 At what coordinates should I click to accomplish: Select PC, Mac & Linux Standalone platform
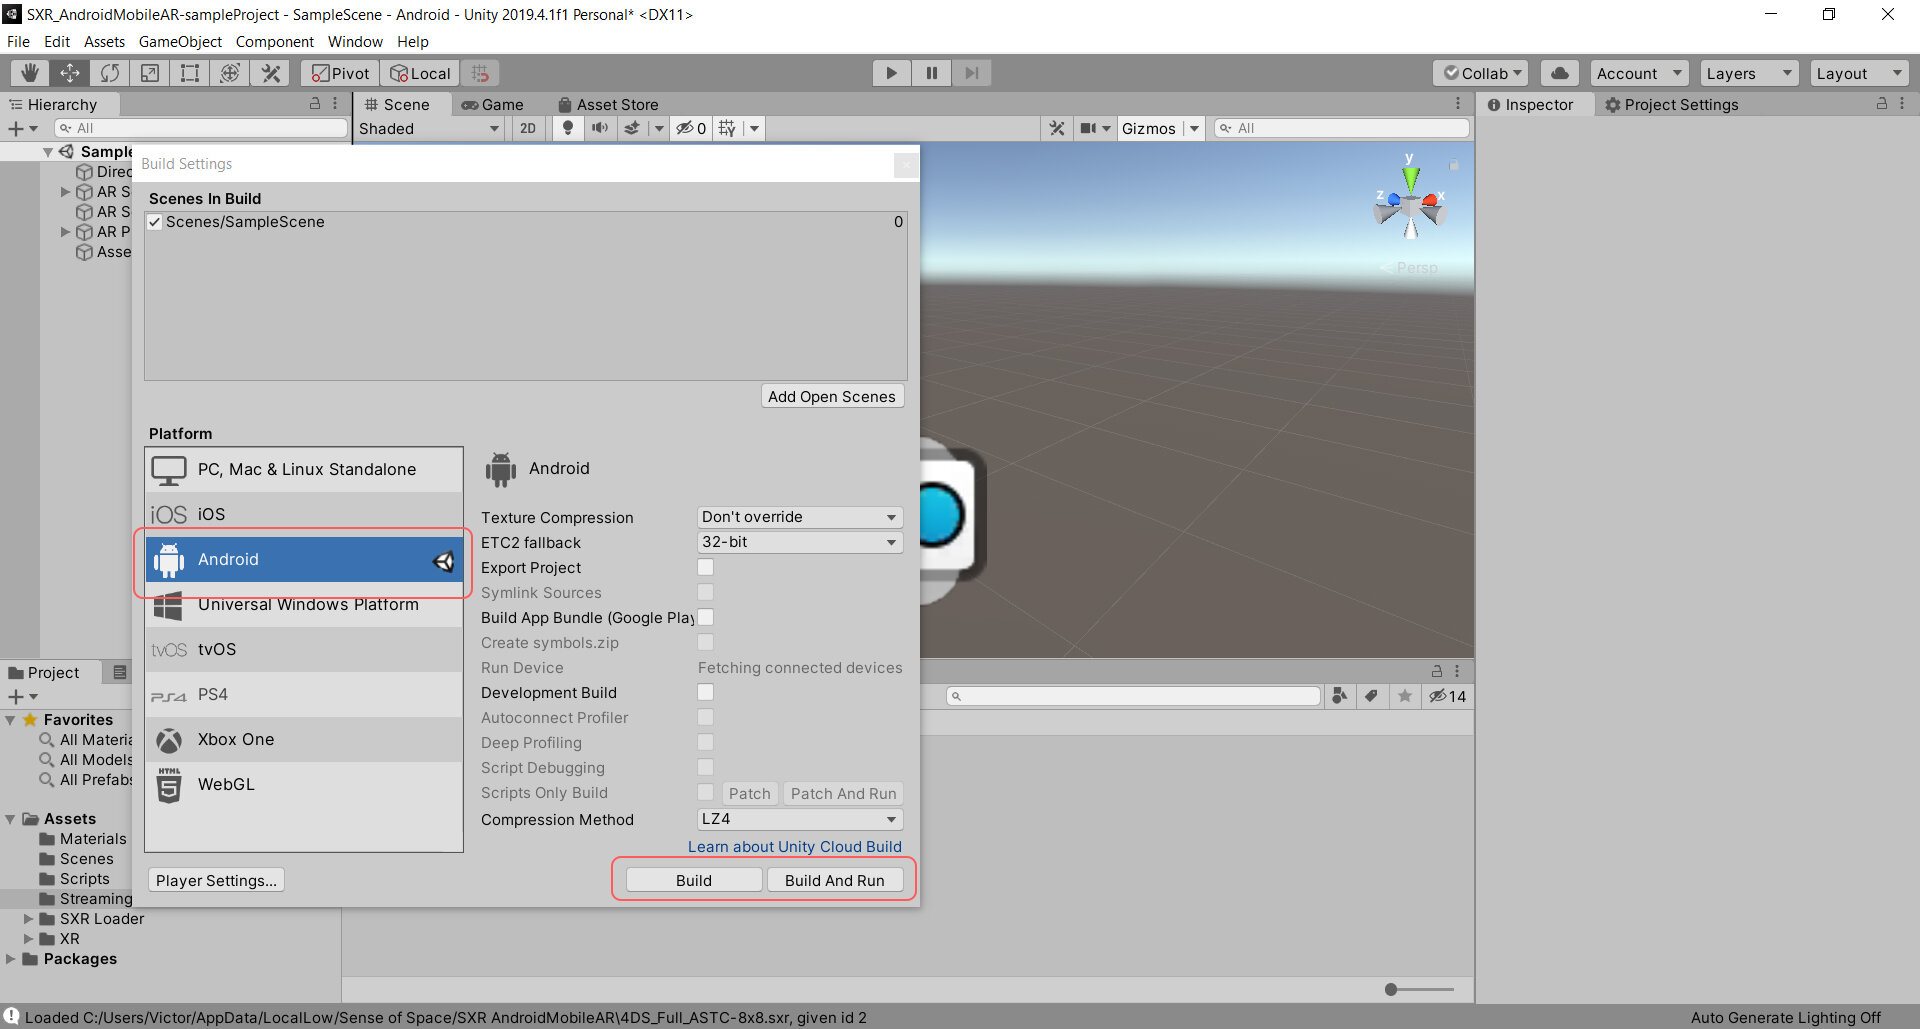click(304, 469)
